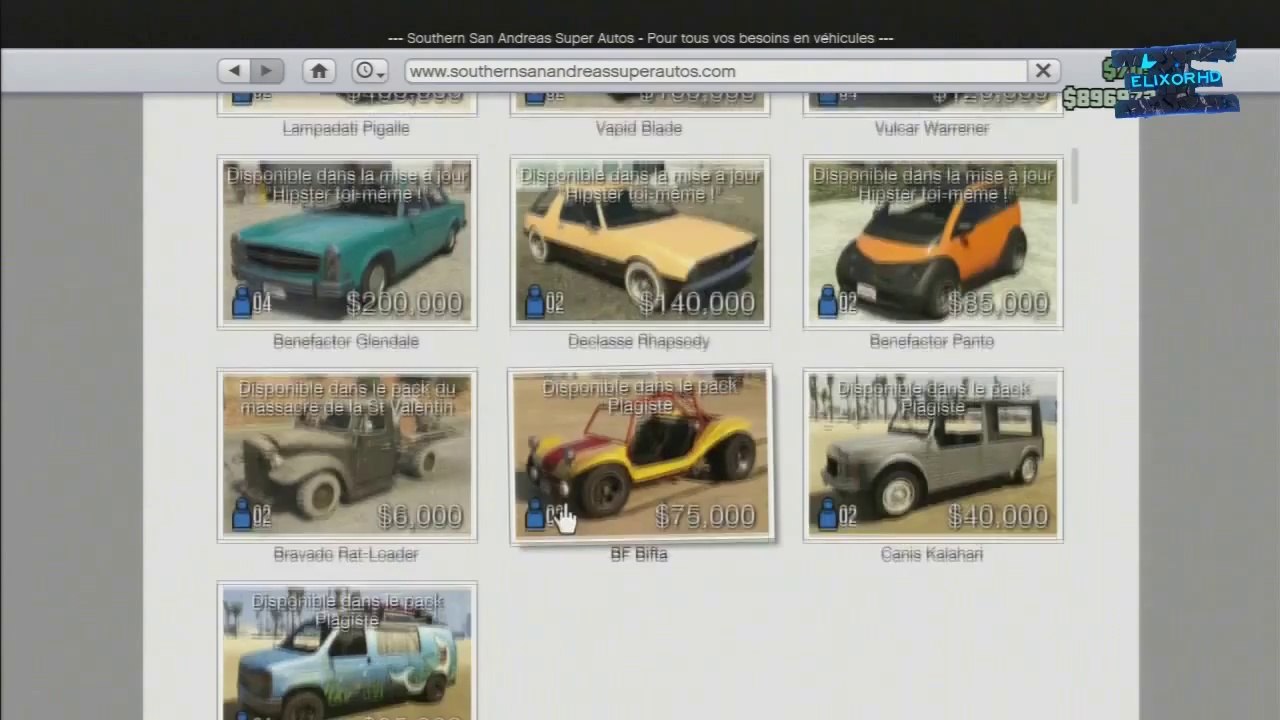Click the Declasse Rhapsody name label
1280x720 pixels.
(x=639, y=341)
